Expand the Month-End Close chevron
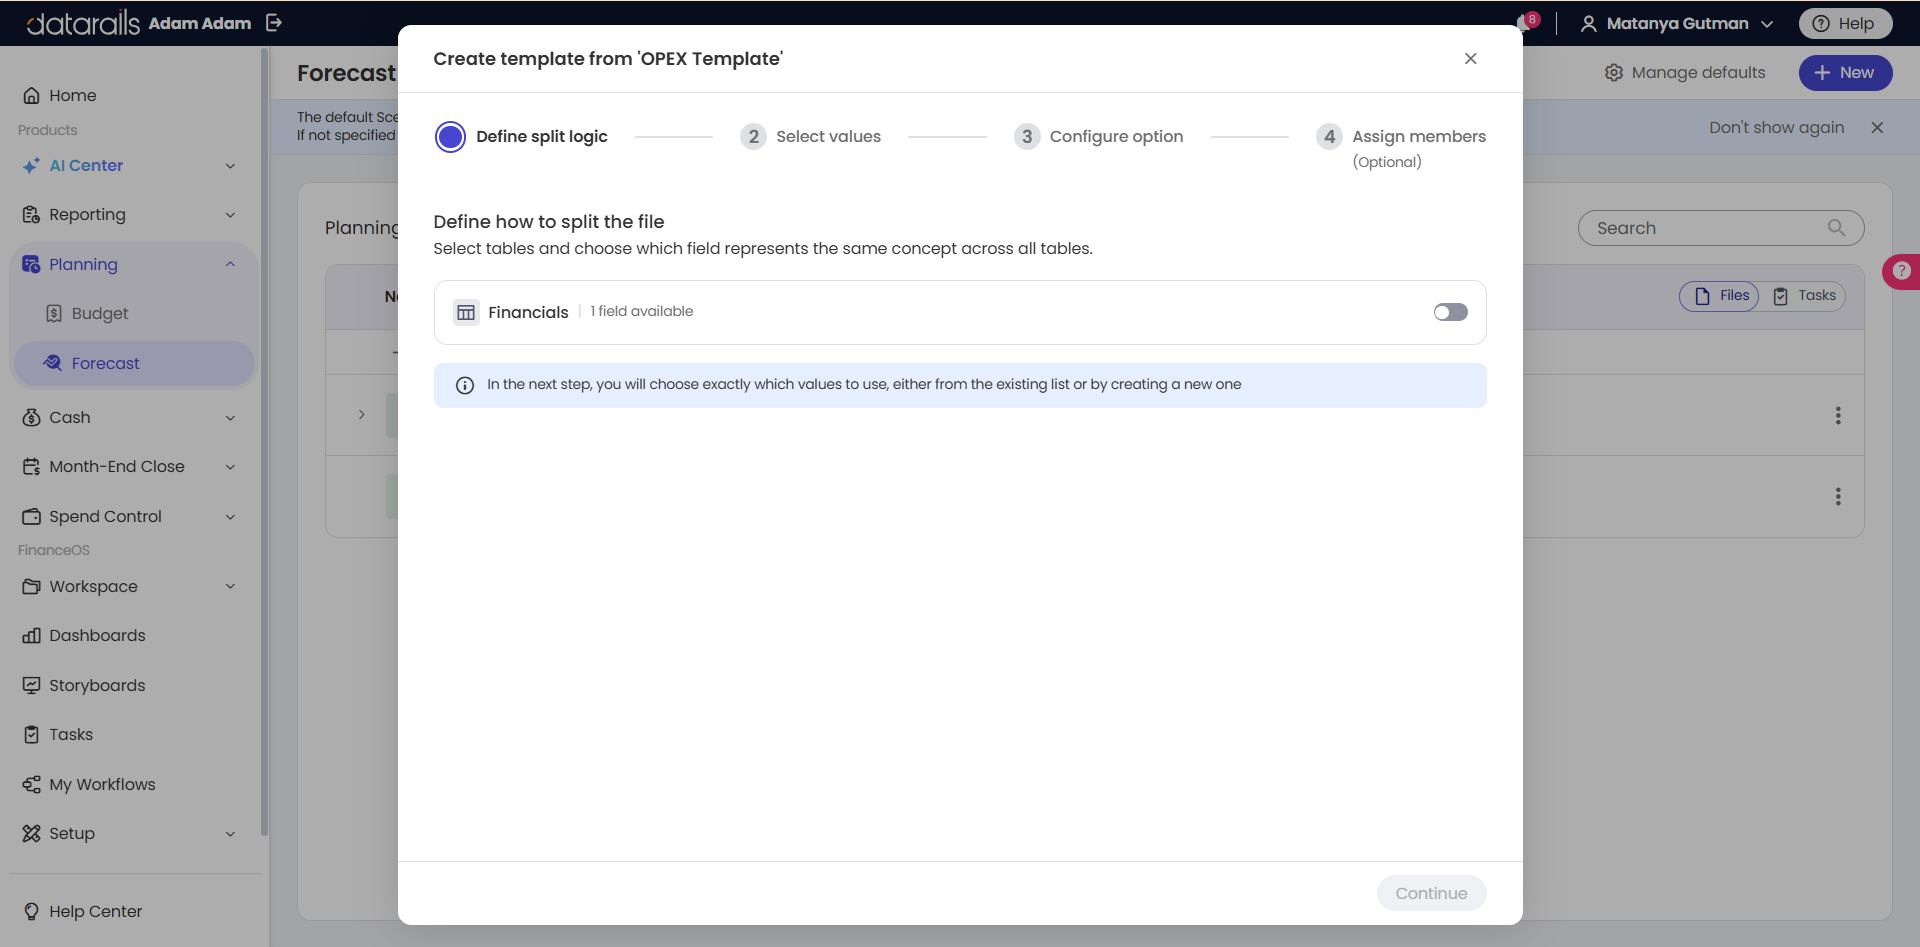The height and width of the screenshot is (947, 1920). pos(231,467)
